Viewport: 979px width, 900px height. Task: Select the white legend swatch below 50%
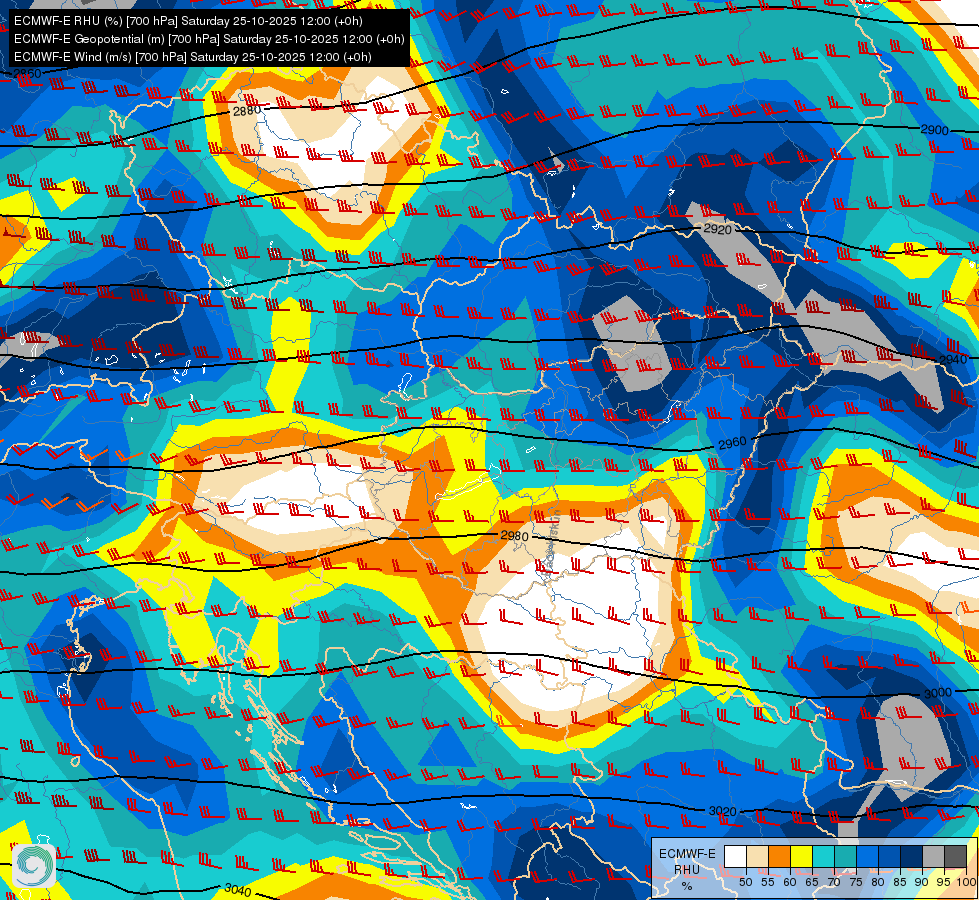735,856
